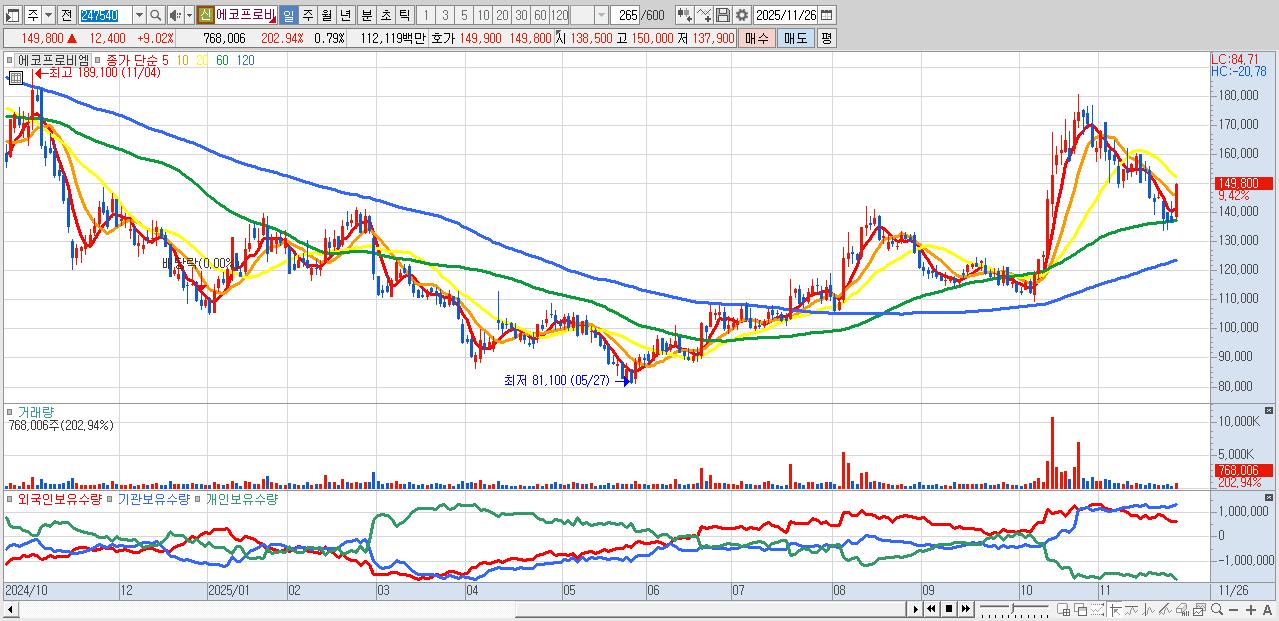The width and height of the screenshot is (1279, 621).
Task: Click the 전 button near stock code
Action: 66,15
